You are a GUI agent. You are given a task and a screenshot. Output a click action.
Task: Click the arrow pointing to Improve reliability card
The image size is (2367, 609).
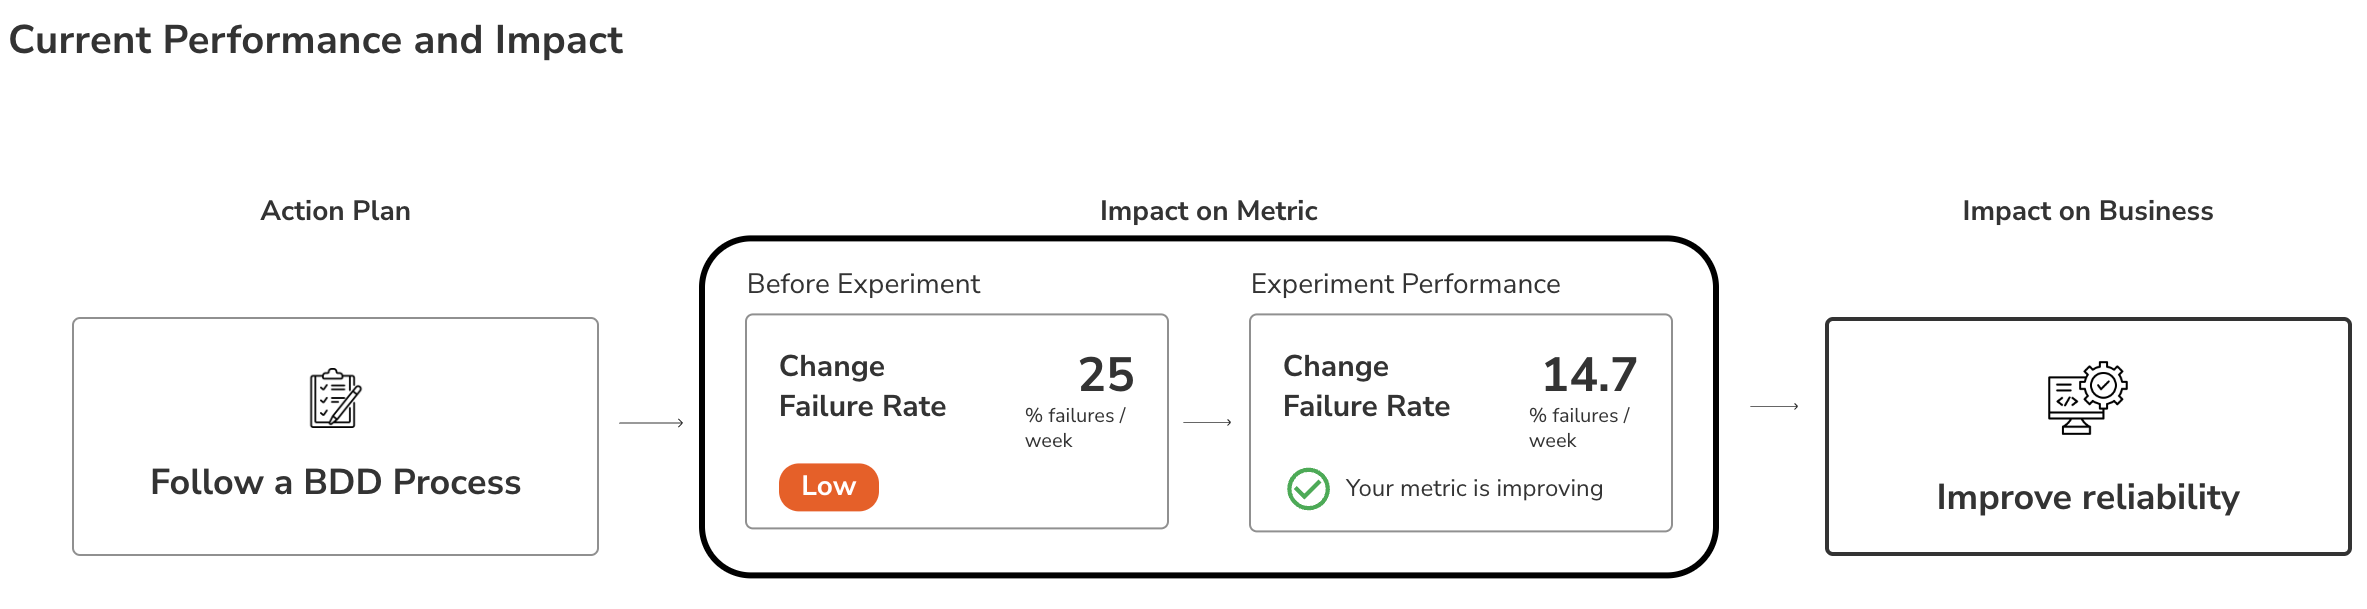pos(1774,407)
